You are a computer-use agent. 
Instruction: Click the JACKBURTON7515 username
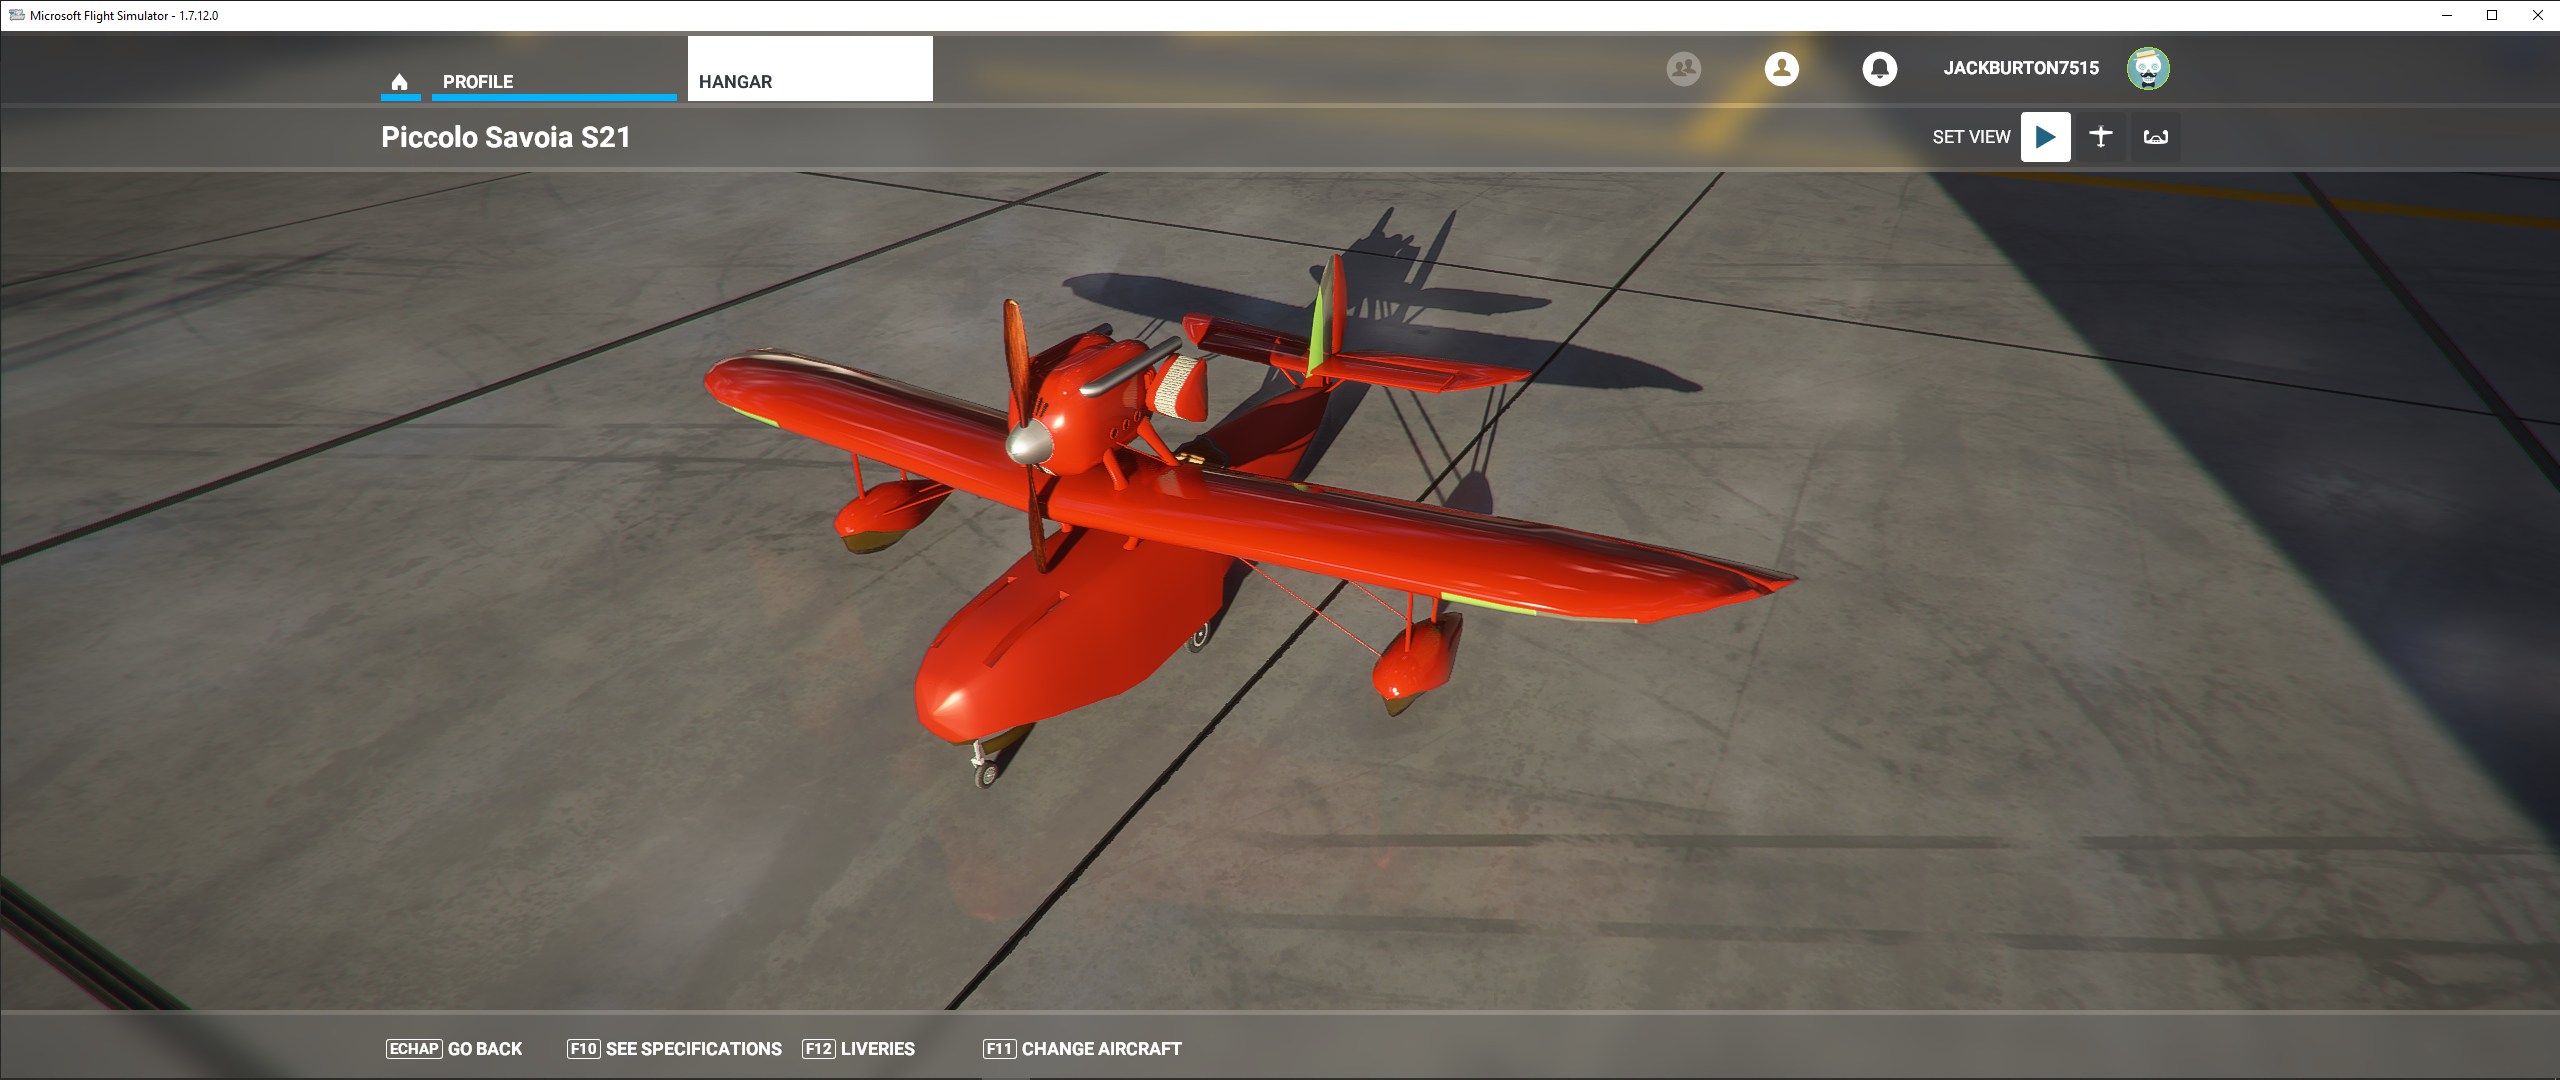2021,68
